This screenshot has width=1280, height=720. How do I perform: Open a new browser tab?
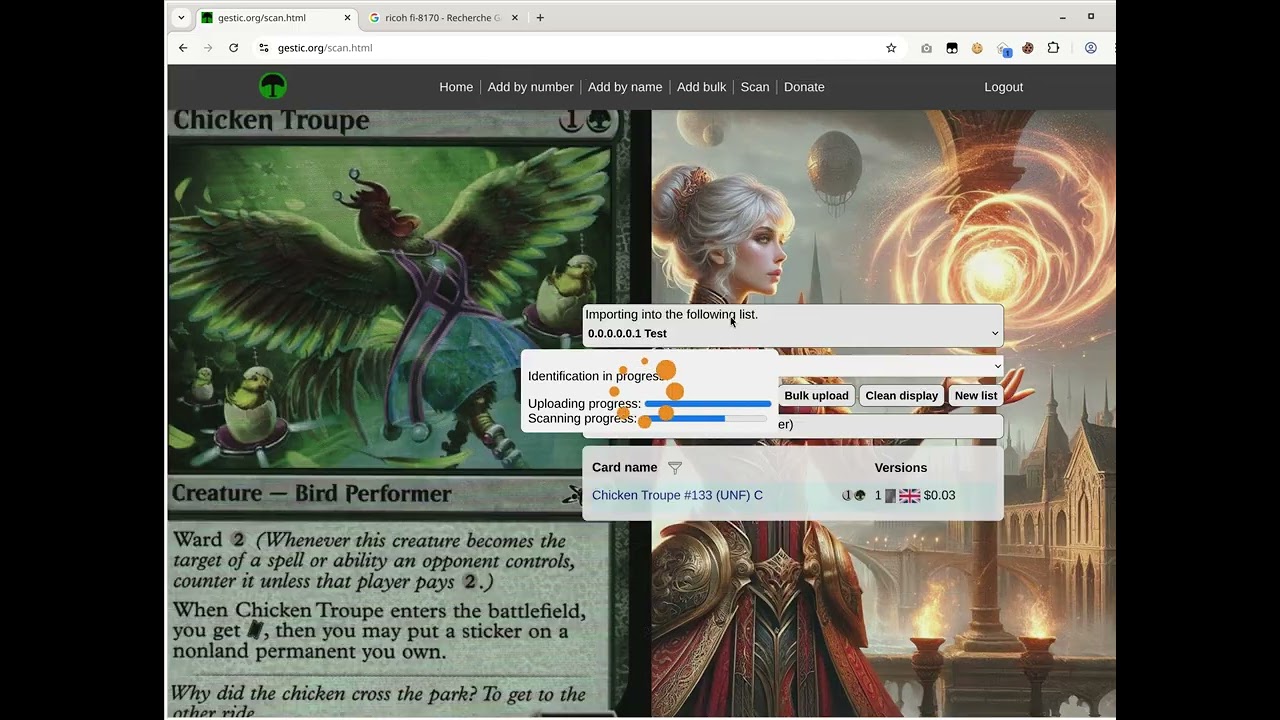click(540, 17)
